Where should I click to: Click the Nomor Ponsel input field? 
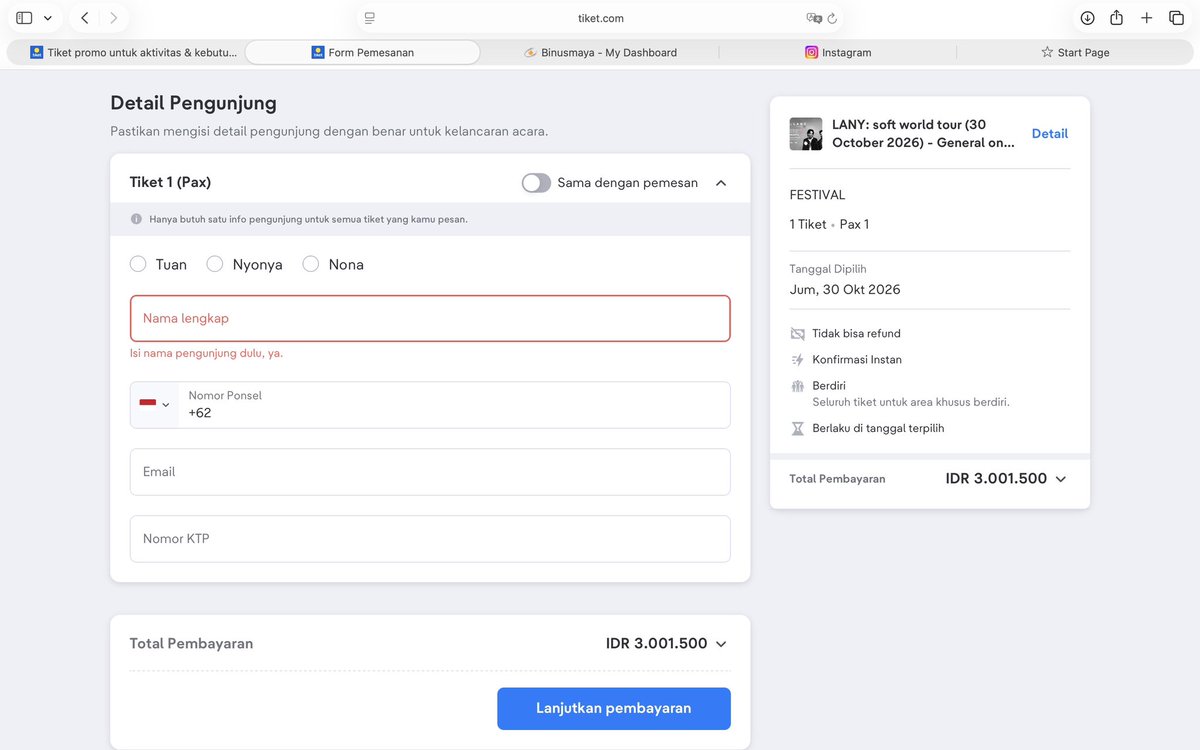point(454,404)
